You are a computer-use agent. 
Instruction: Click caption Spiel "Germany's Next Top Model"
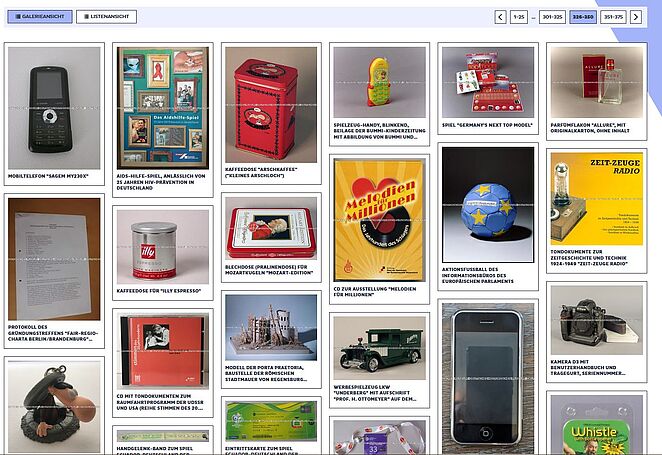487,125
